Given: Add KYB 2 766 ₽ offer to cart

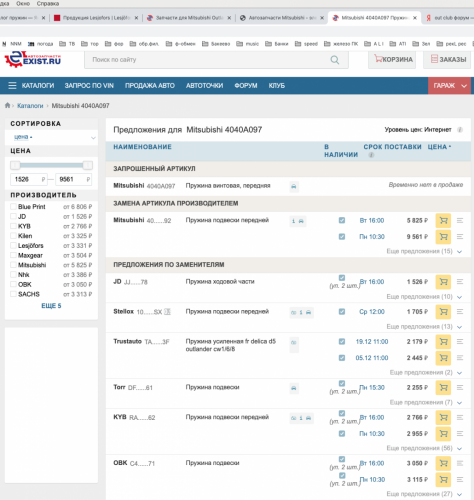Looking at the screenshot, I should tap(443, 418).
